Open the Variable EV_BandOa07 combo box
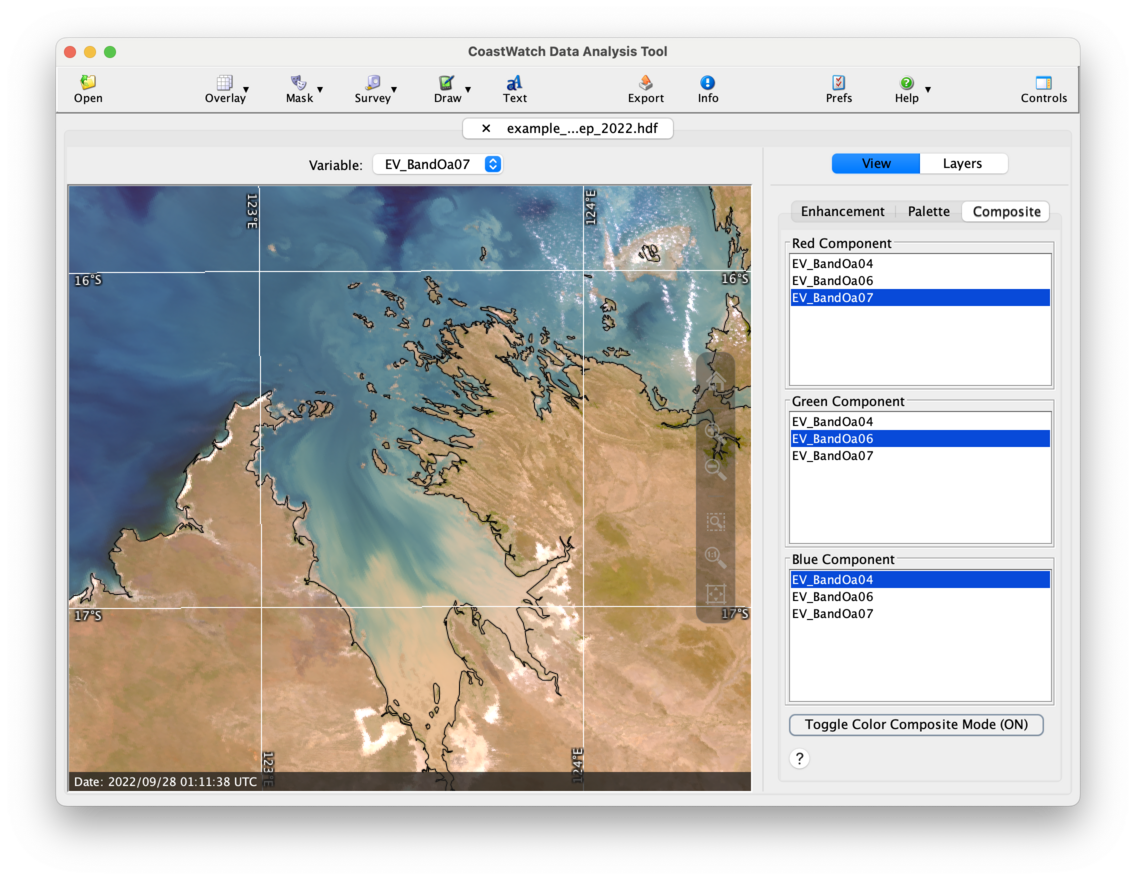Image resolution: width=1136 pixels, height=880 pixels. pos(437,165)
